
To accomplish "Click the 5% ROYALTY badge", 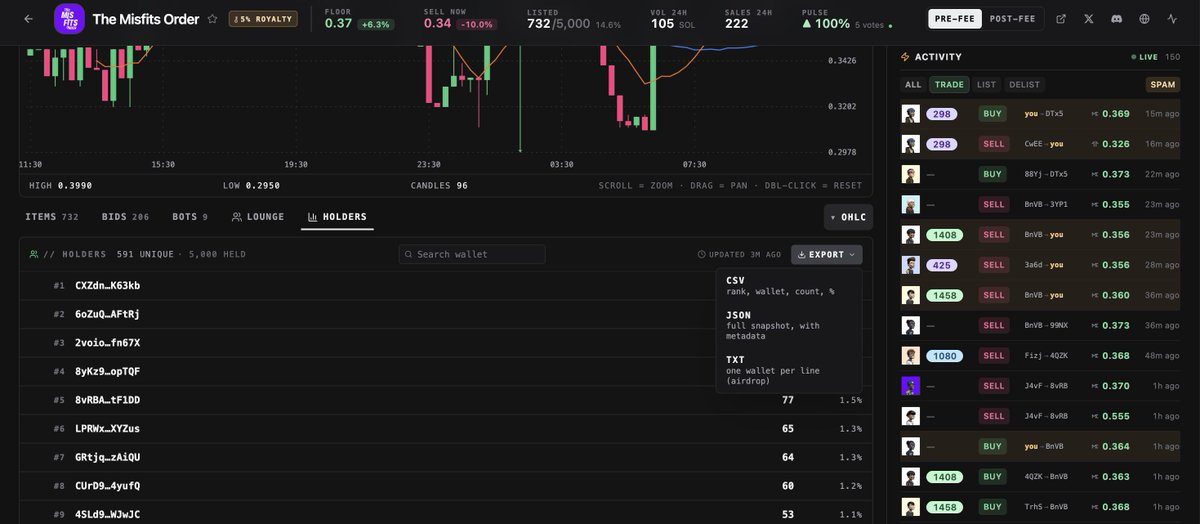I will pyautogui.click(x=263, y=19).
